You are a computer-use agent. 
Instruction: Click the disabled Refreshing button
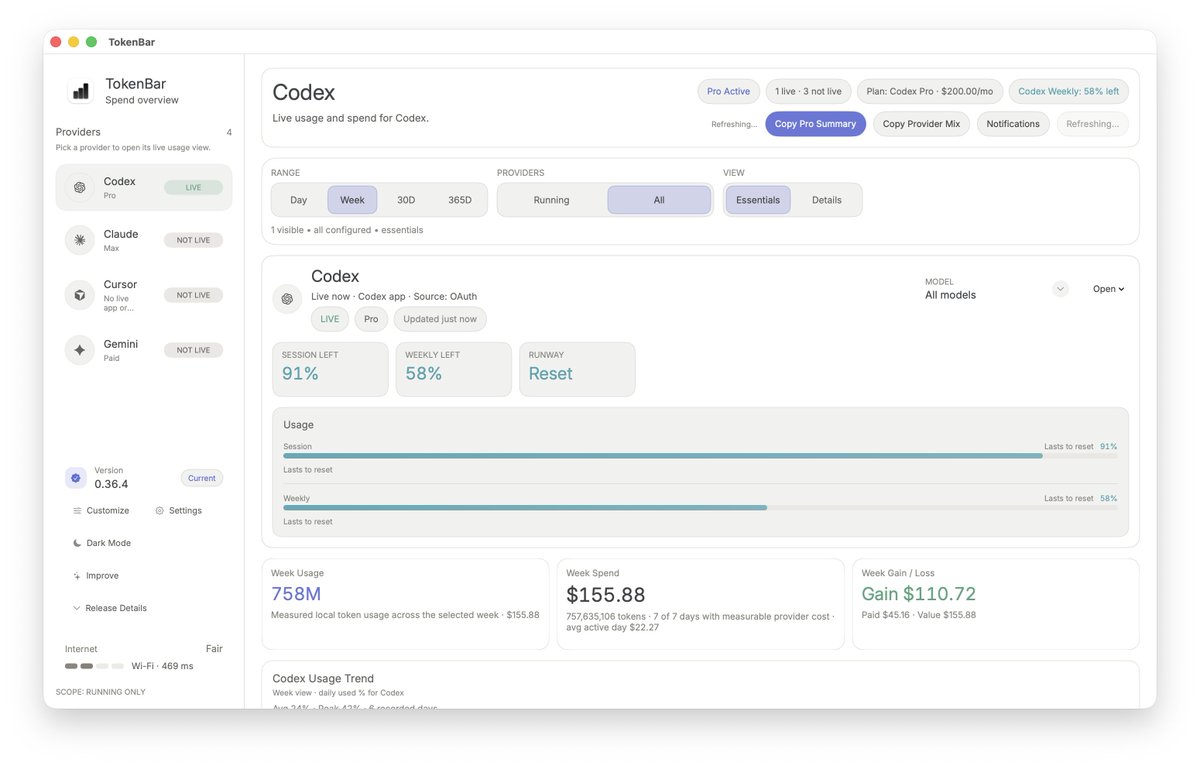(1092, 124)
